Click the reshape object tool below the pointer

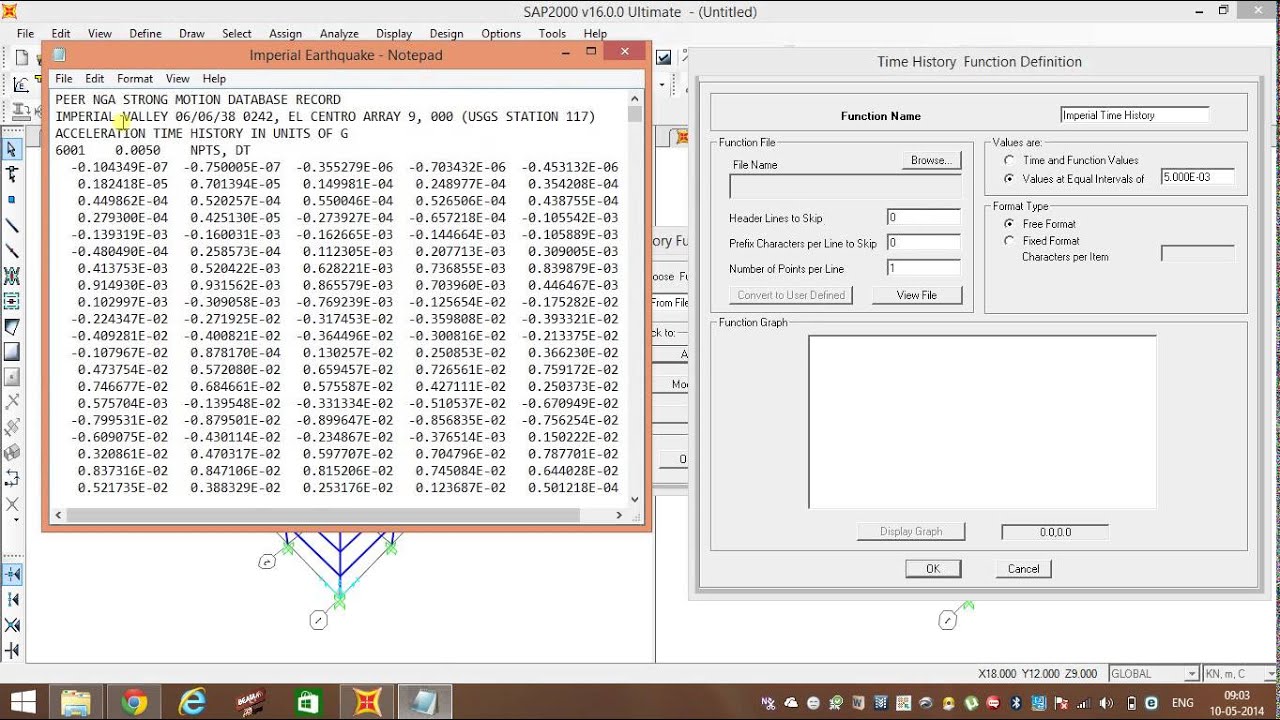tap(12, 174)
